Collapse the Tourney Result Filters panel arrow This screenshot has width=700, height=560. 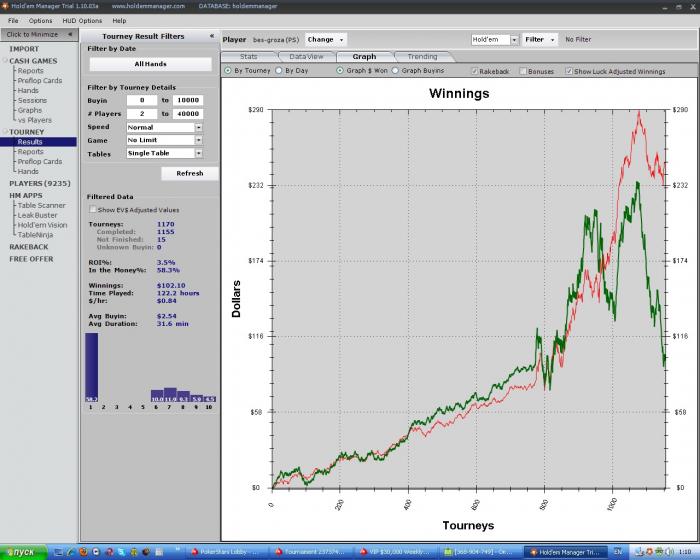[x=211, y=36]
